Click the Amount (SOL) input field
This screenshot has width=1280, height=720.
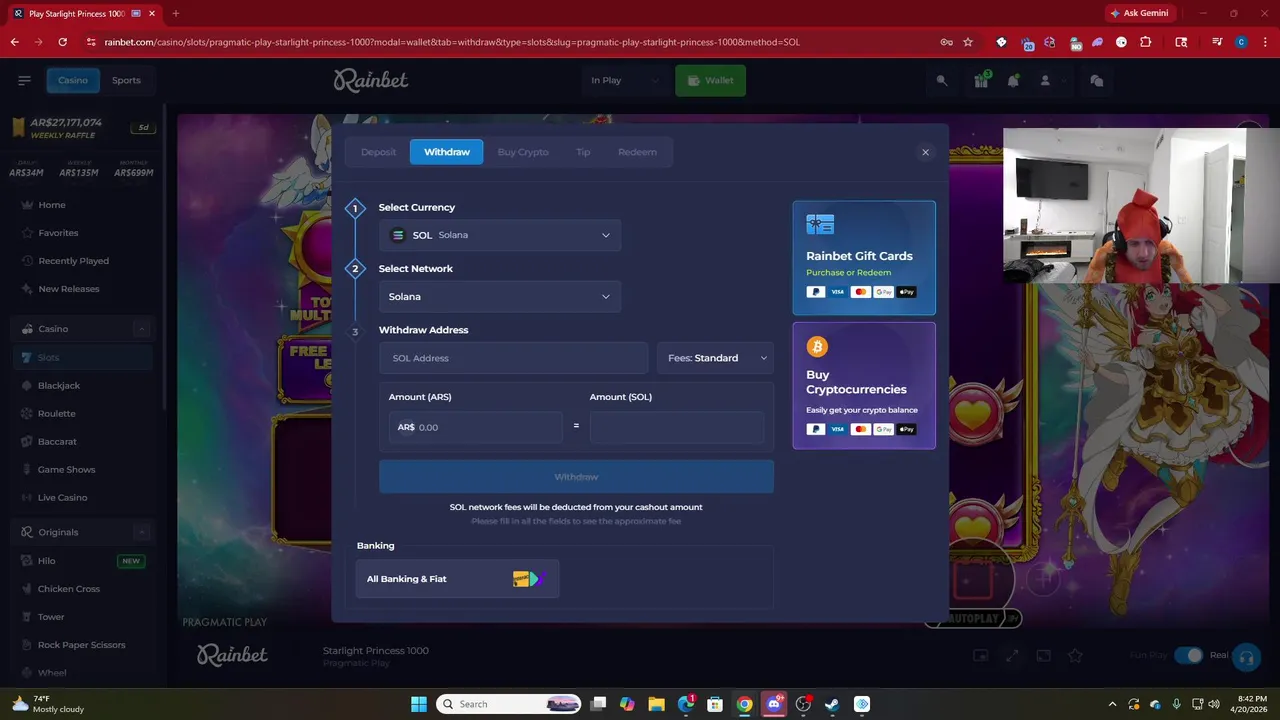click(x=677, y=427)
